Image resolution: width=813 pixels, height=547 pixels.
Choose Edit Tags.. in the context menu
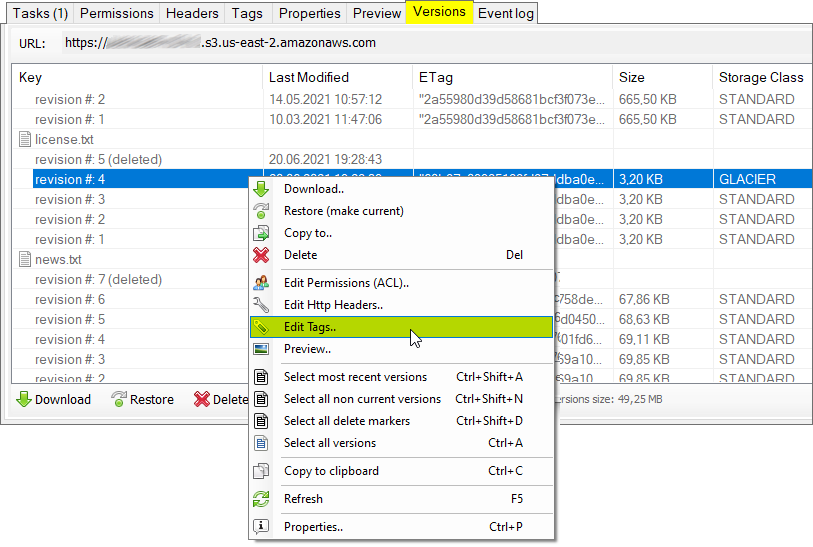401,327
